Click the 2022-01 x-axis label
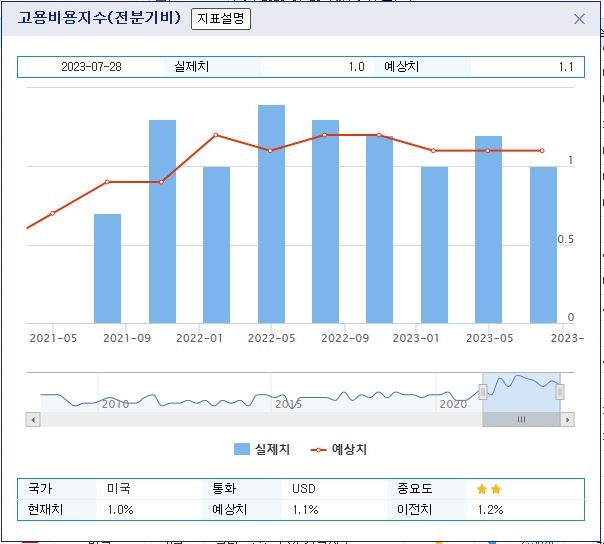The height and width of the screenshot is (544, 604). tap(199, 338)
